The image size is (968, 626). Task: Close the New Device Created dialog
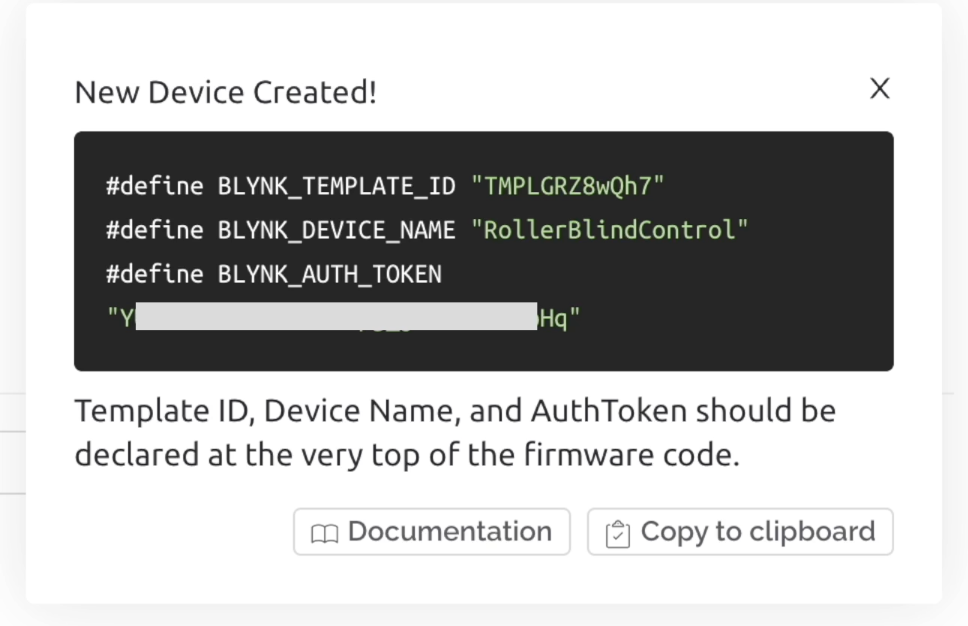point(879,89)
